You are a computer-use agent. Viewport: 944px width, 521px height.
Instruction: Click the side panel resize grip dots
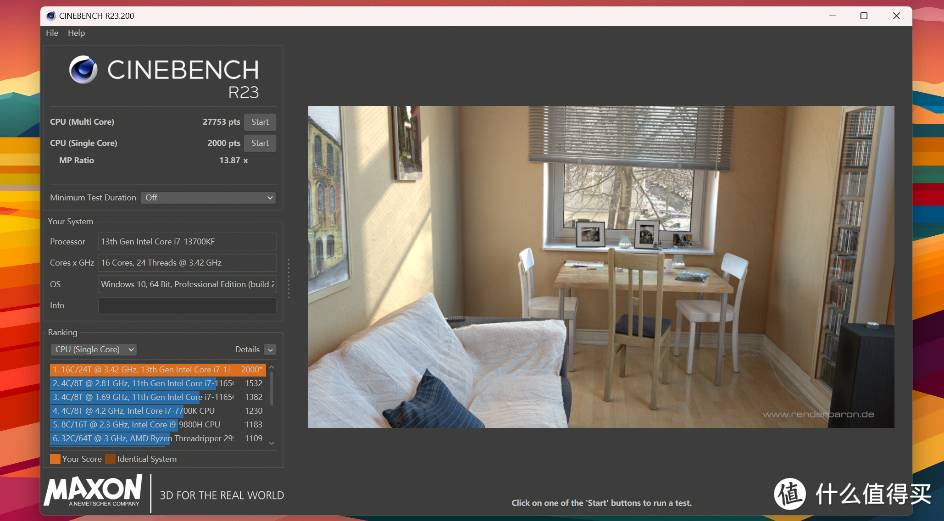coord(288,278)
